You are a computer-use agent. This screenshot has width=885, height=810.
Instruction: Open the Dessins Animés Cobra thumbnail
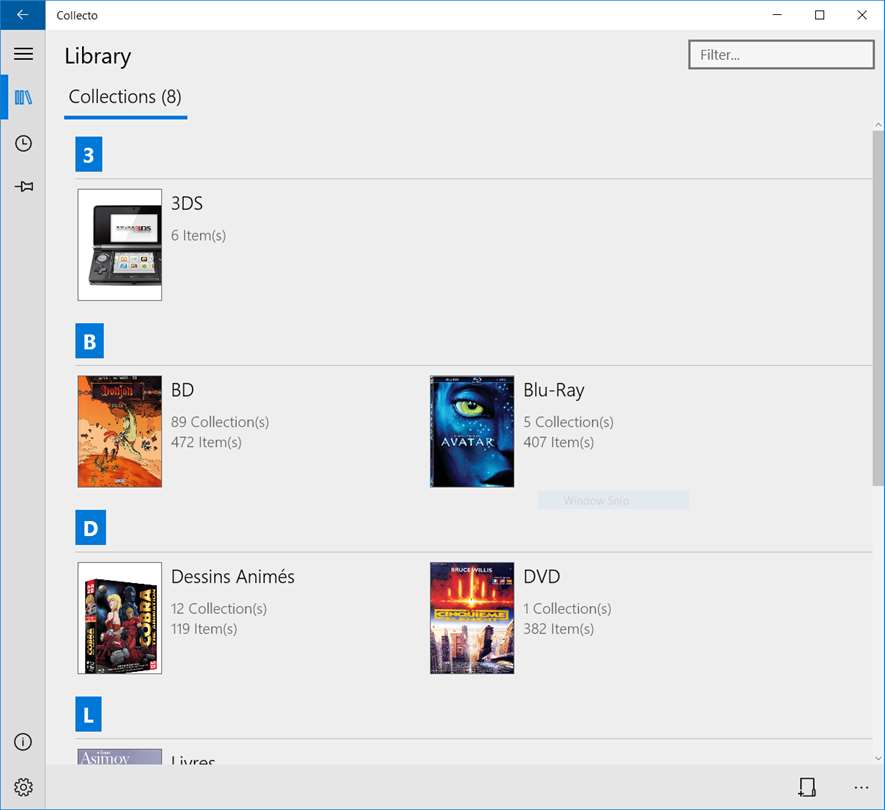click(x=120, y=618)
